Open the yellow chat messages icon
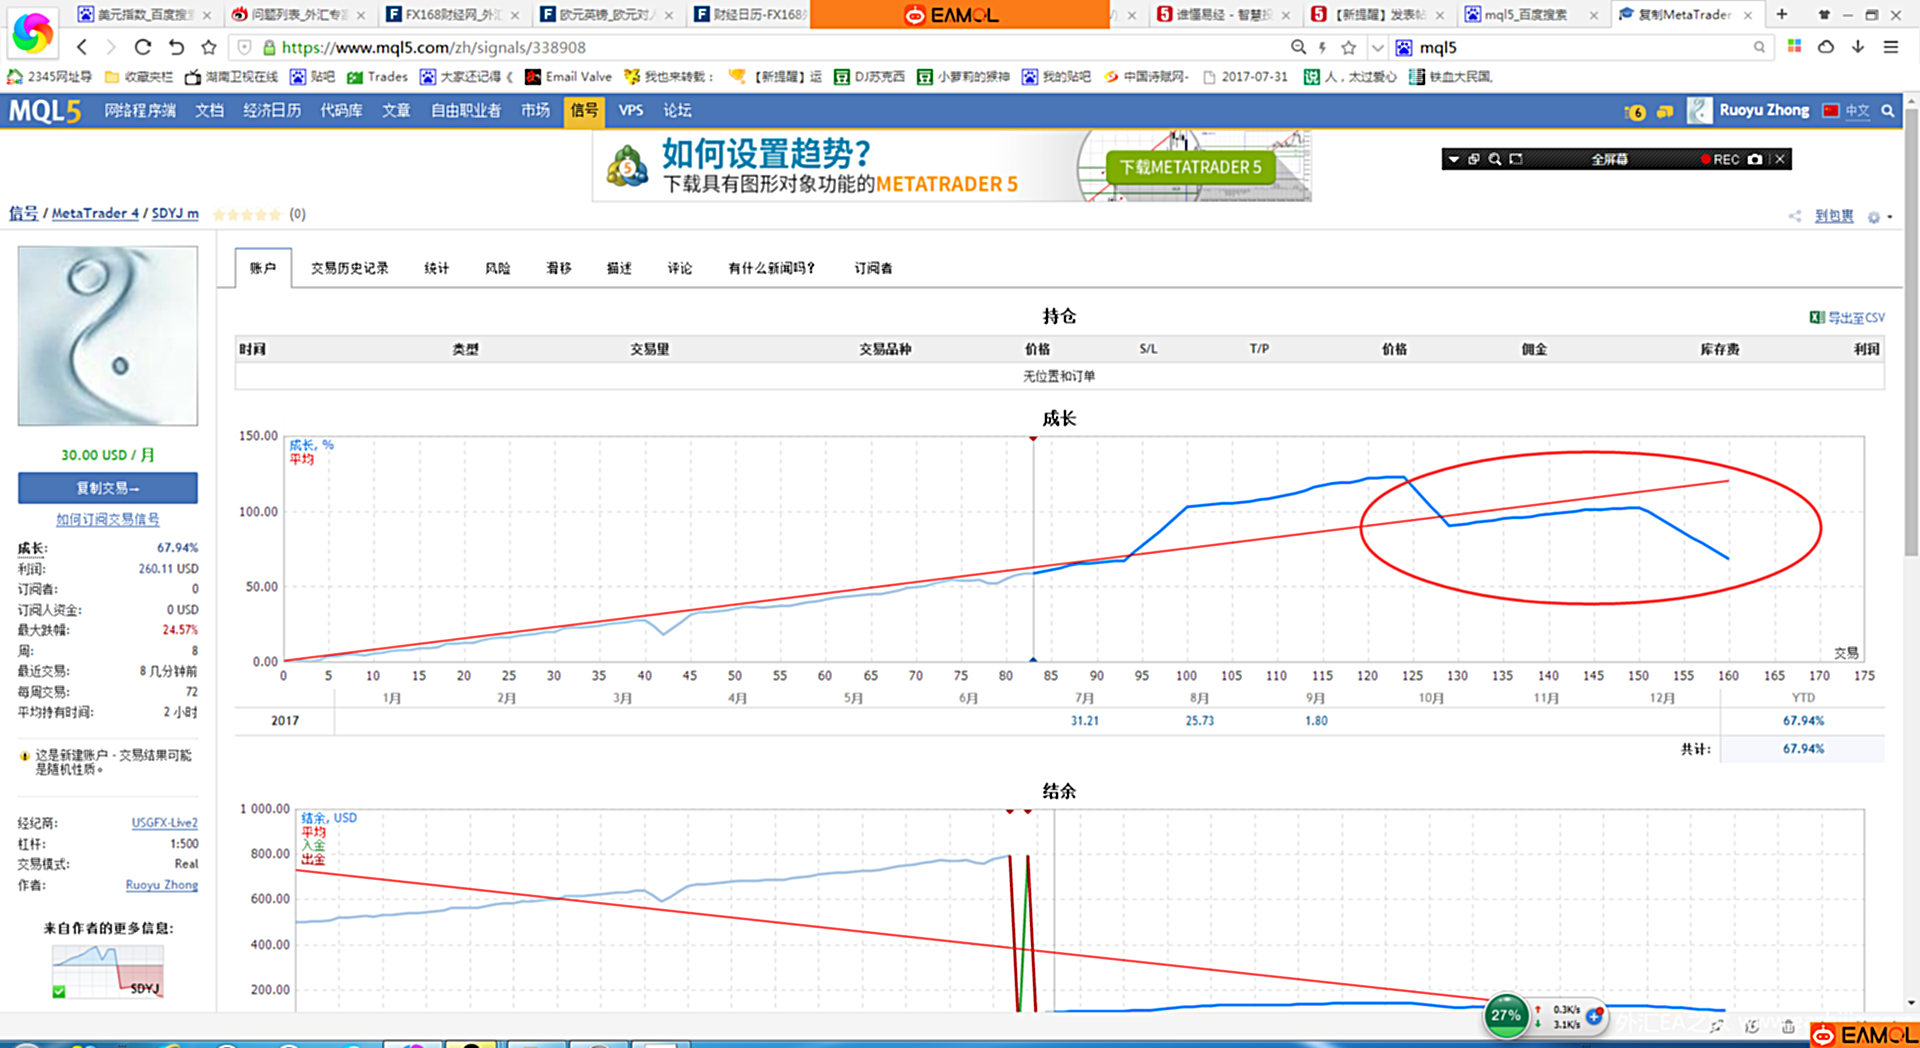 coord(1665,111)
